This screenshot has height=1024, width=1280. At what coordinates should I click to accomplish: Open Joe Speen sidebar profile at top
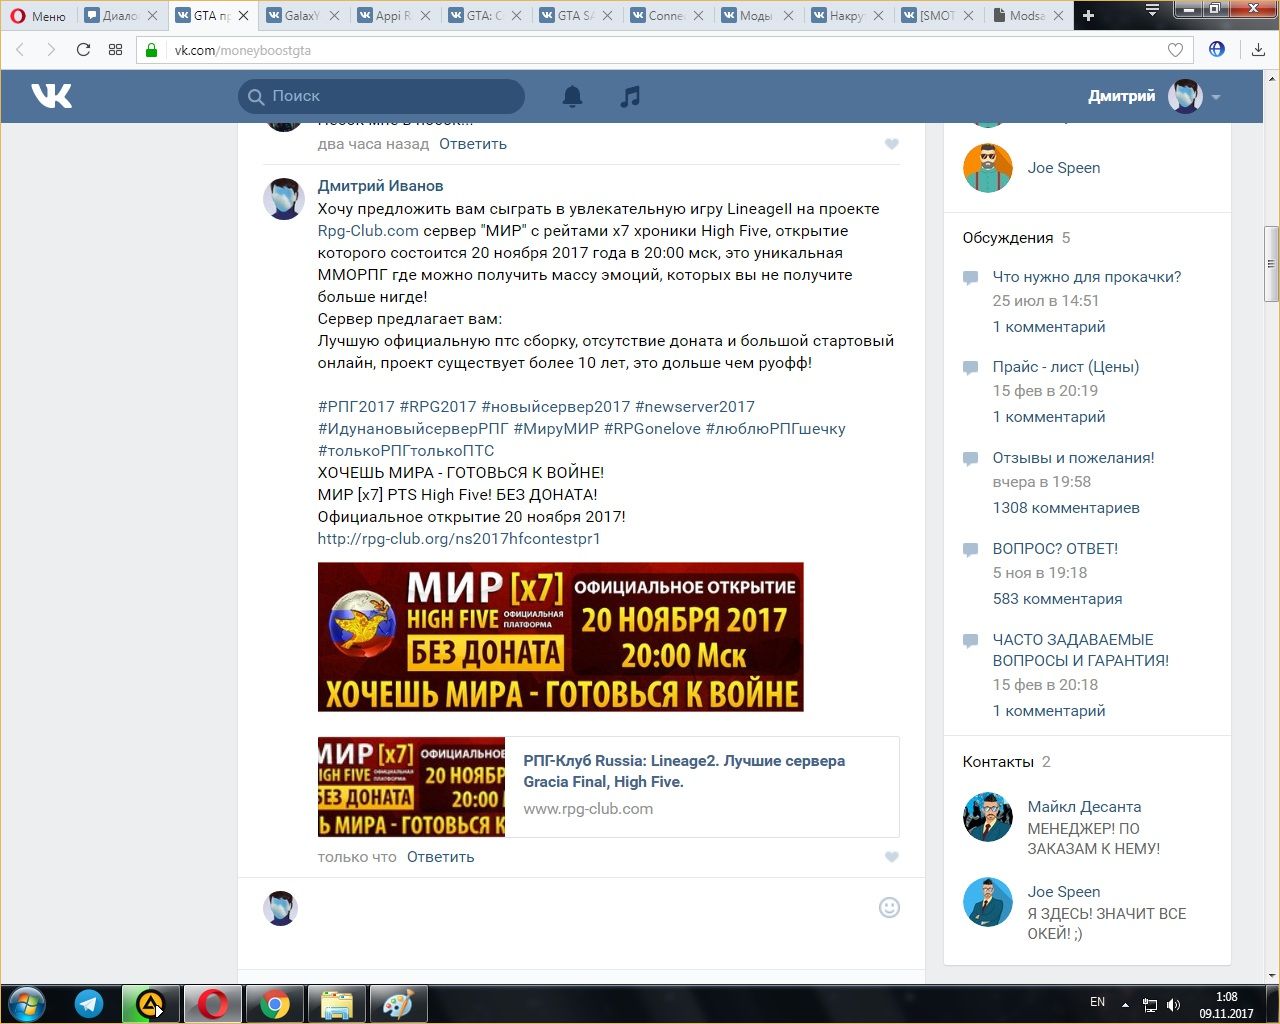(x=1064, y=168)
